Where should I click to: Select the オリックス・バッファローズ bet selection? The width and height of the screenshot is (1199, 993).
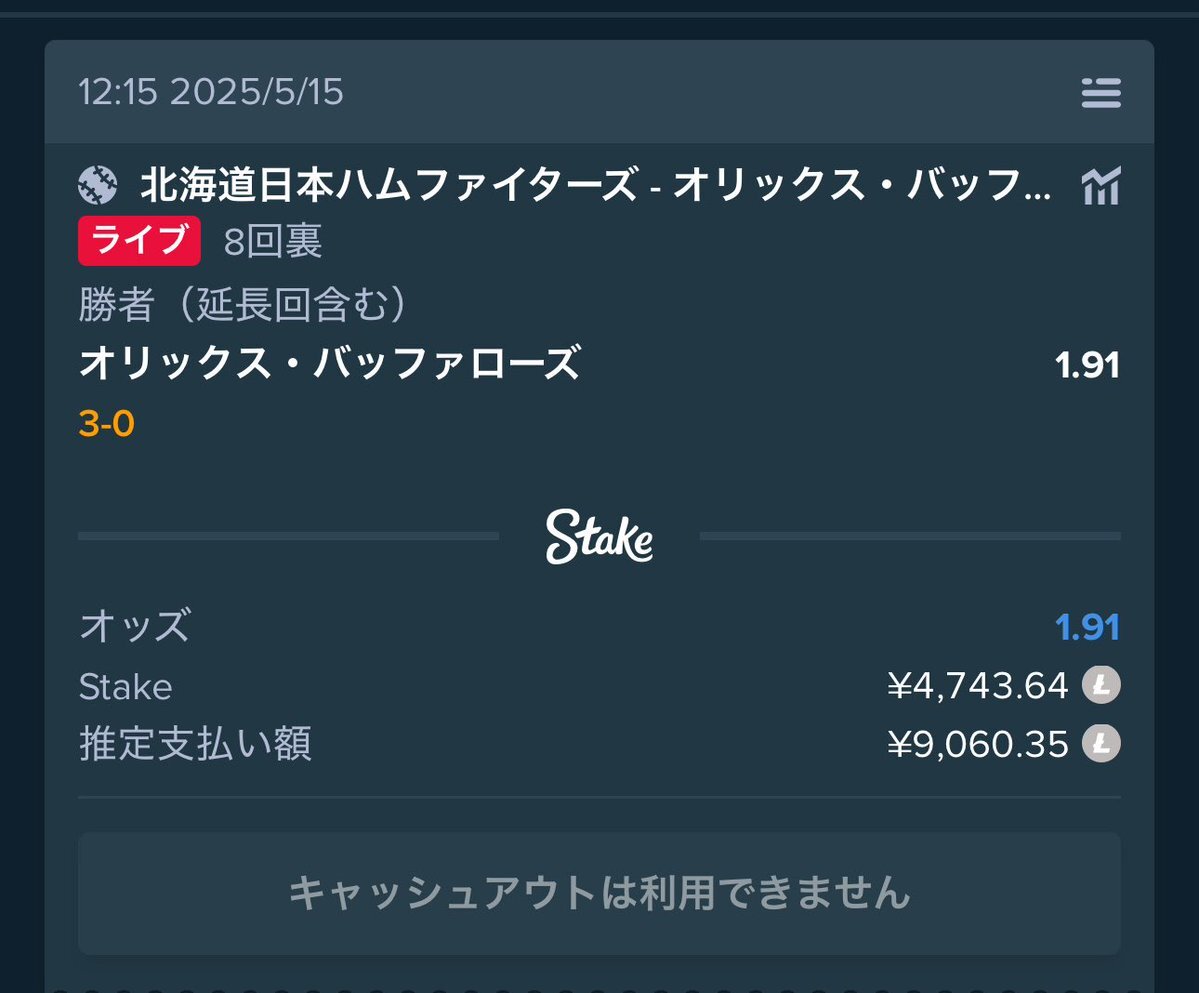pos(330,362)
